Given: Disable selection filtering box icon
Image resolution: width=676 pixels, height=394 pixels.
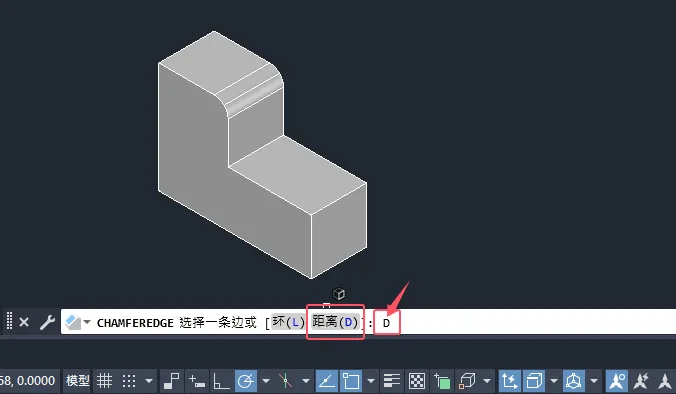Looking at the screenshot, I should tap(535, 381).
